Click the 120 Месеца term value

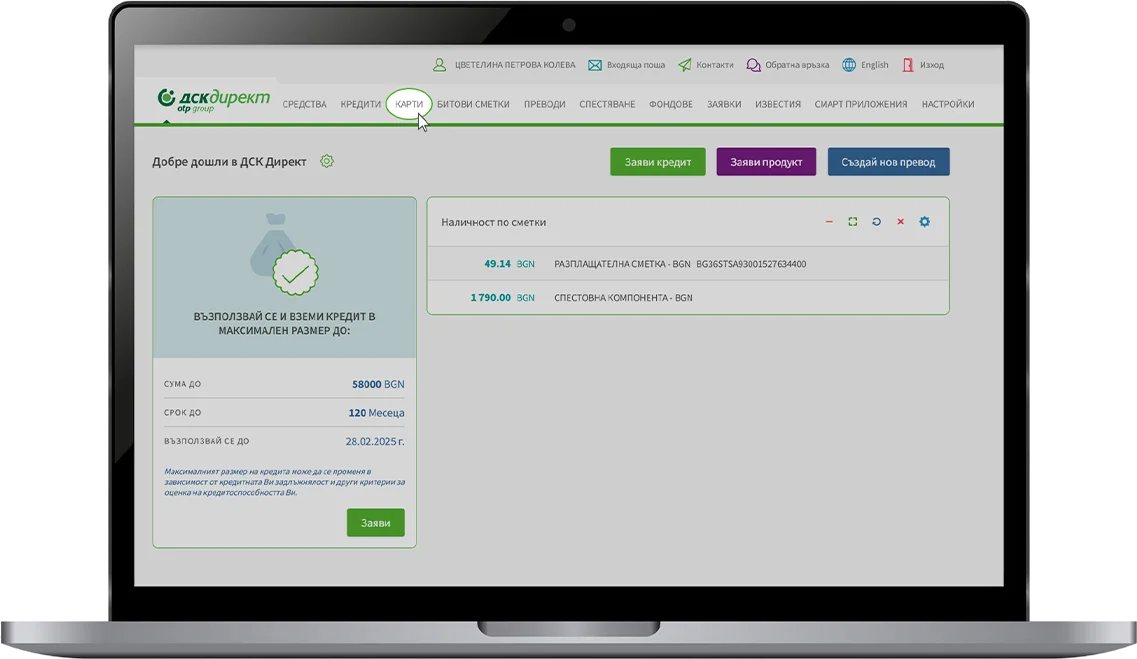(376, 413)
